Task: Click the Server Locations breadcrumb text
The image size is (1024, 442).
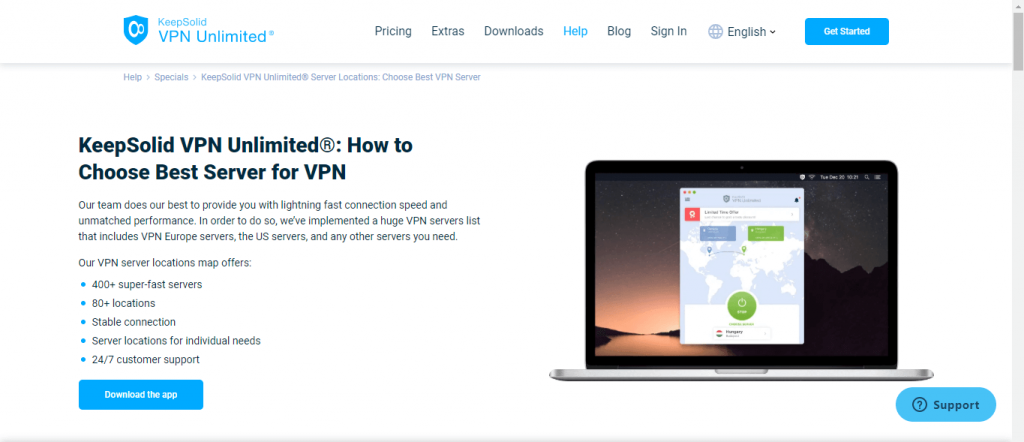Action: pos(341,77)
